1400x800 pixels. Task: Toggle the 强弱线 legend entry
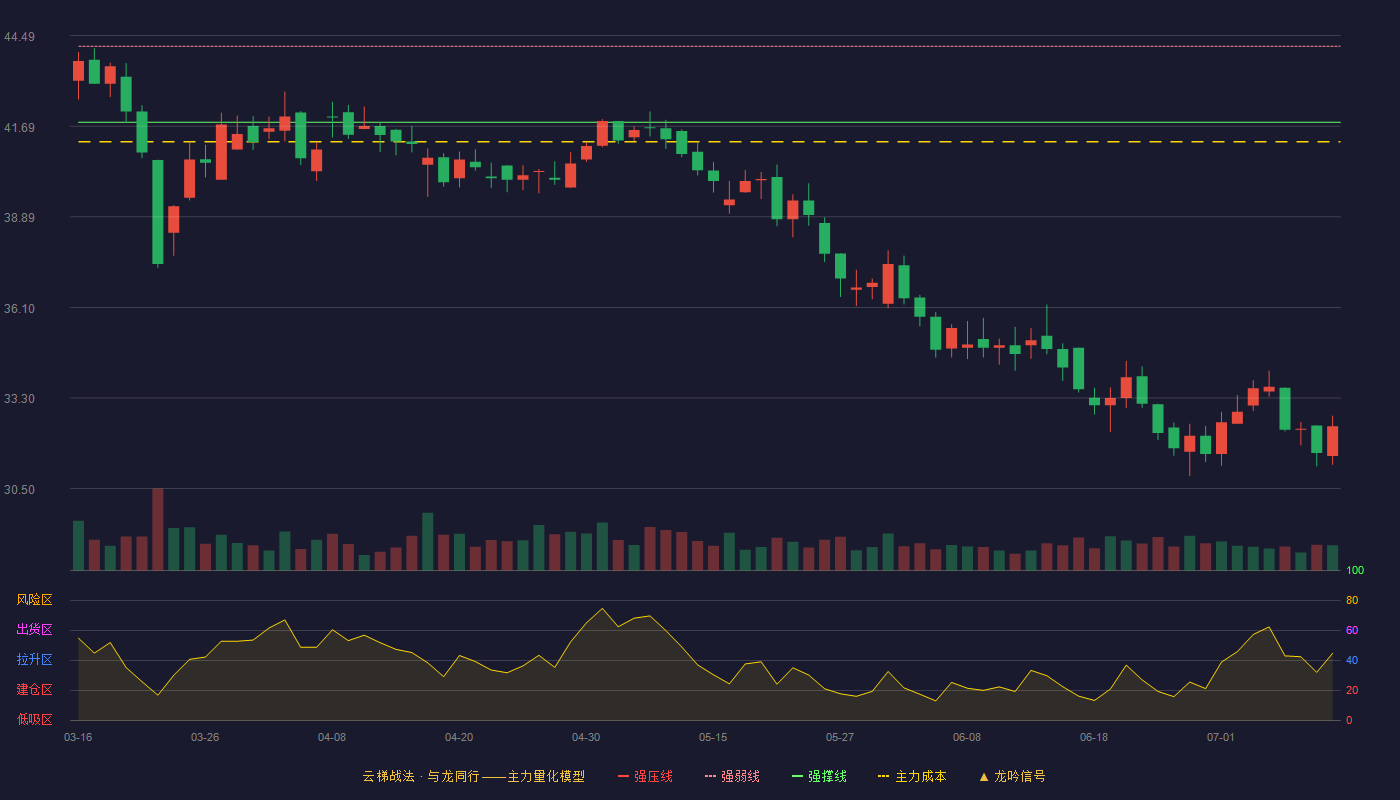tap(732, 776)
